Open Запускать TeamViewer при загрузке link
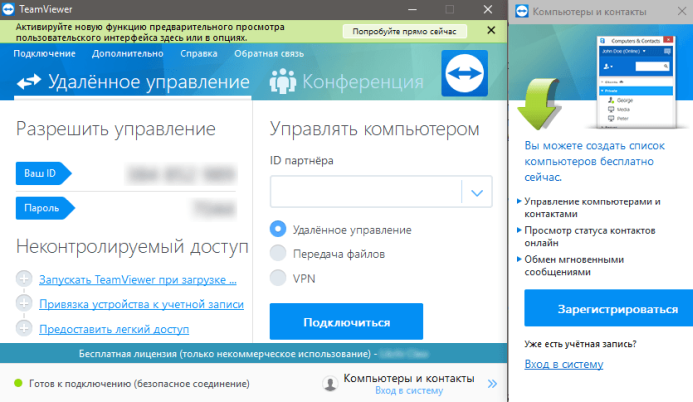 [x=137, y=280]
